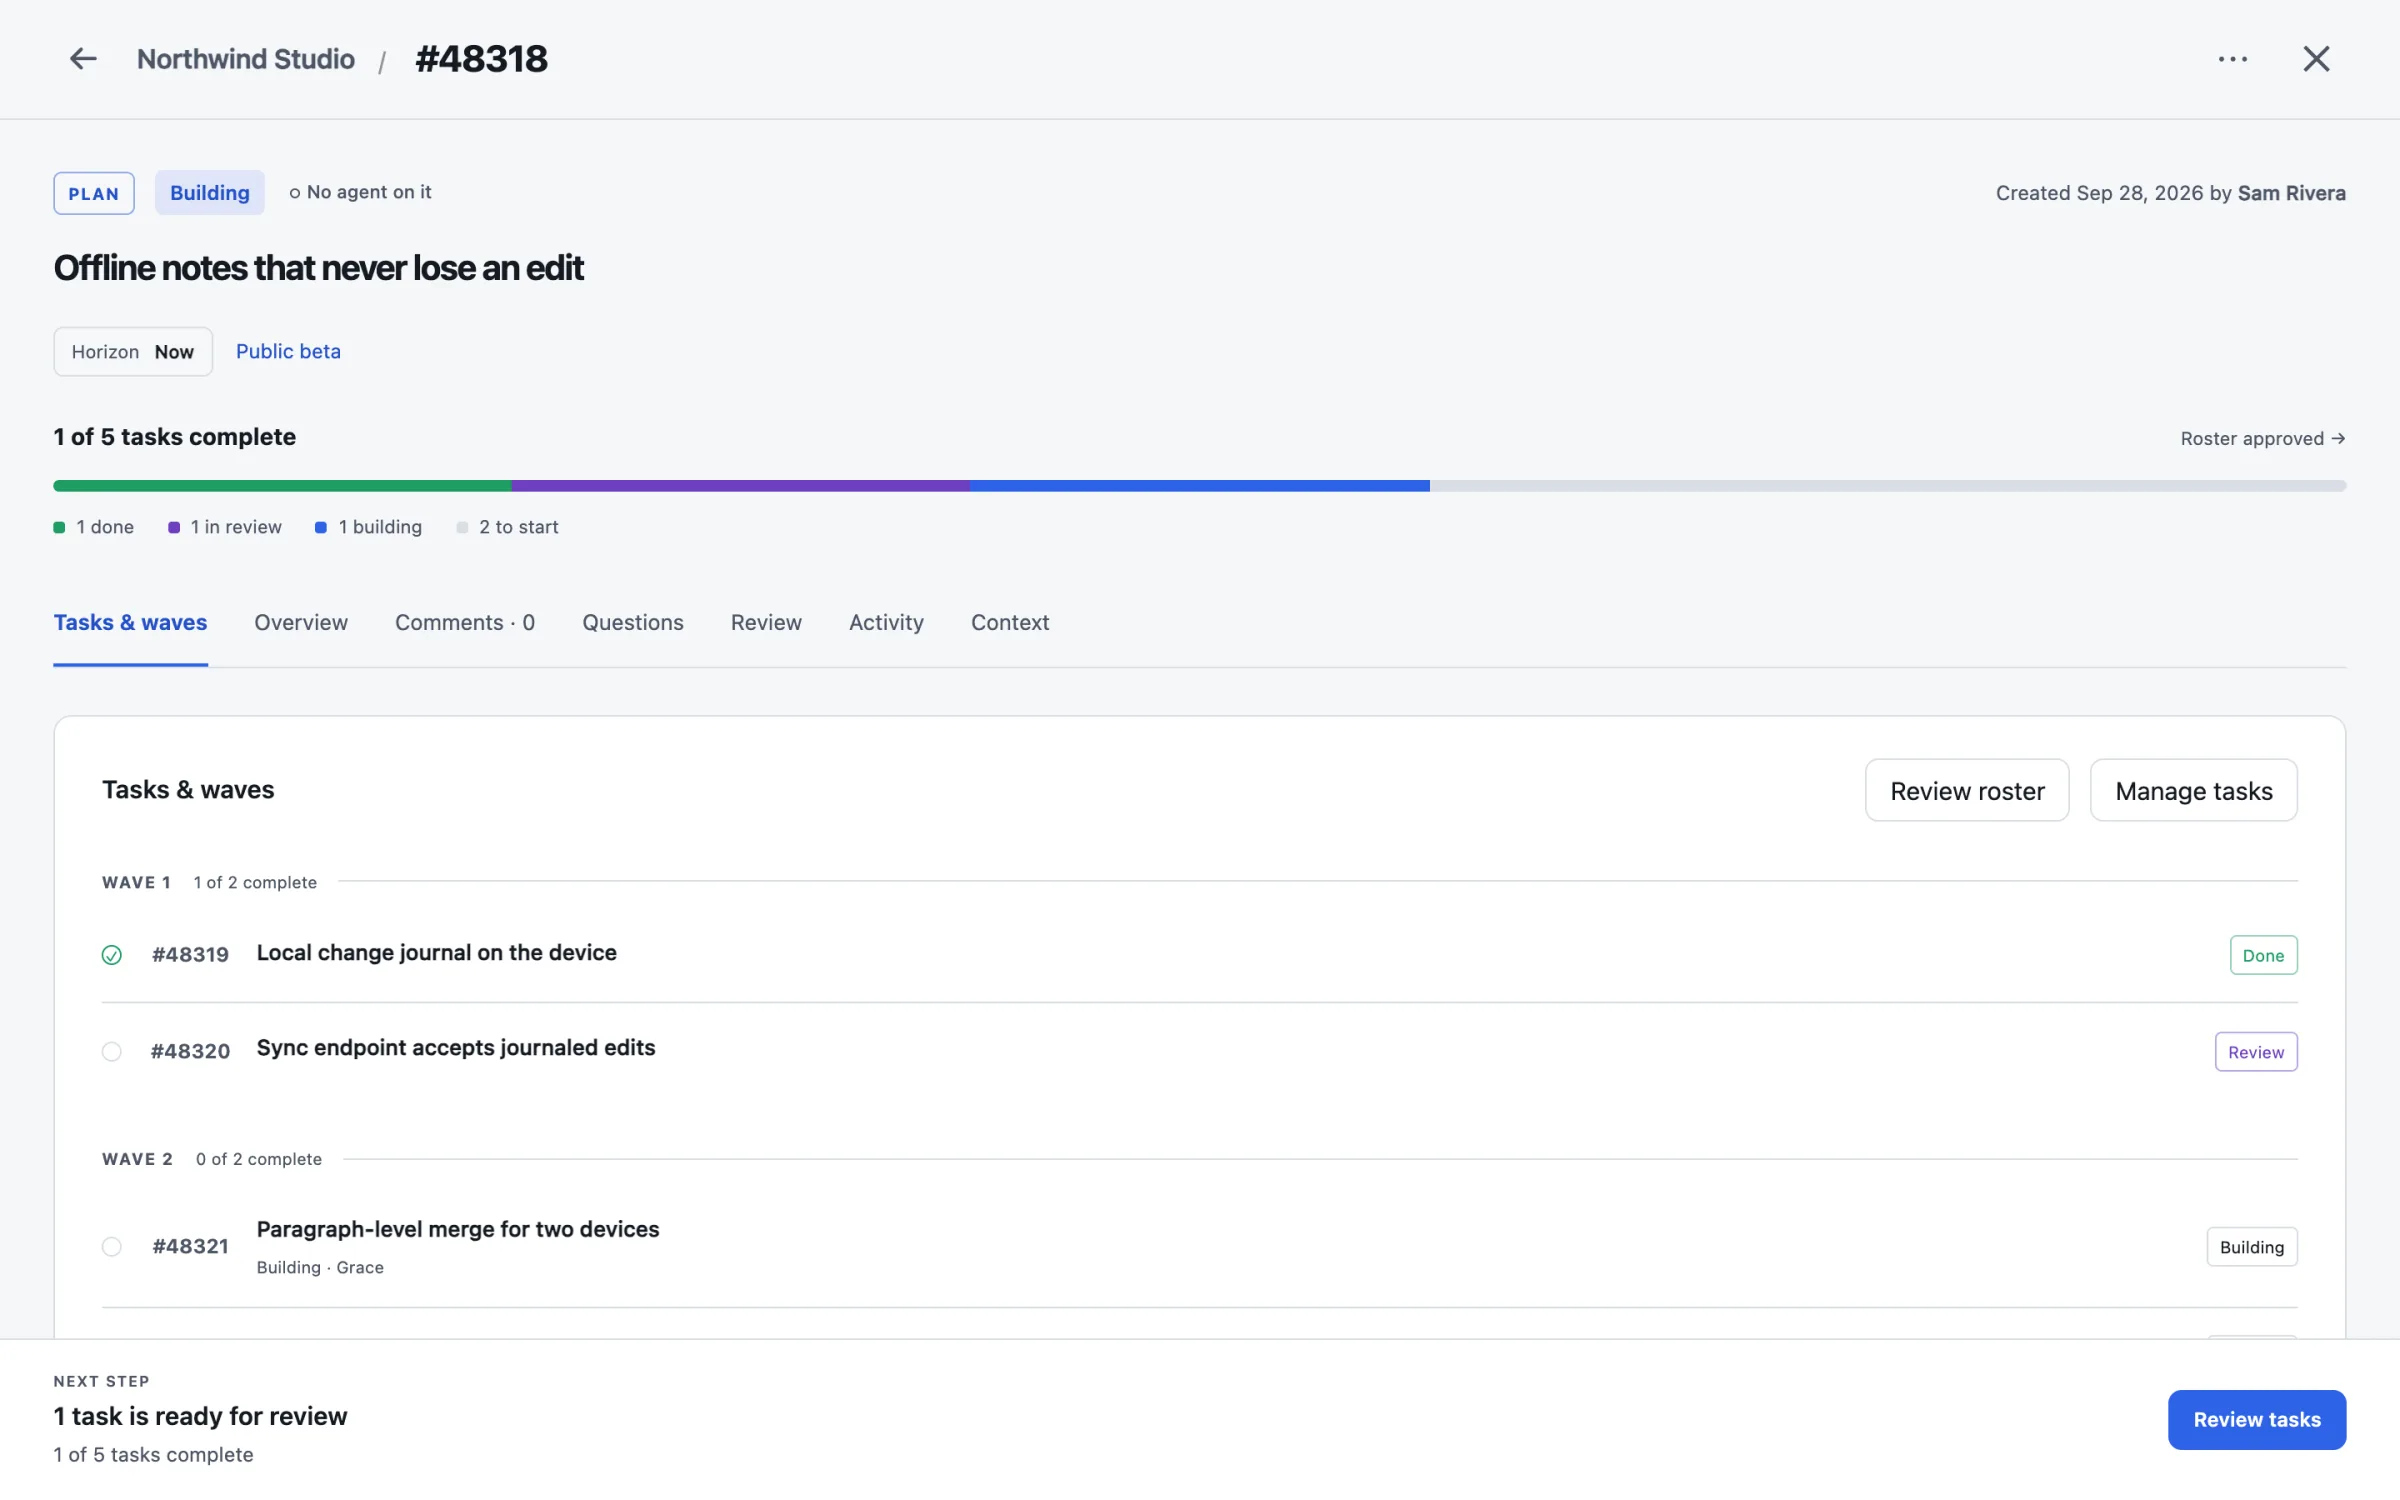The image size is (2400, 1500).
Task: Click the WAVE 2 header label
Action: pyautogui.click(x=137, y=1159)
